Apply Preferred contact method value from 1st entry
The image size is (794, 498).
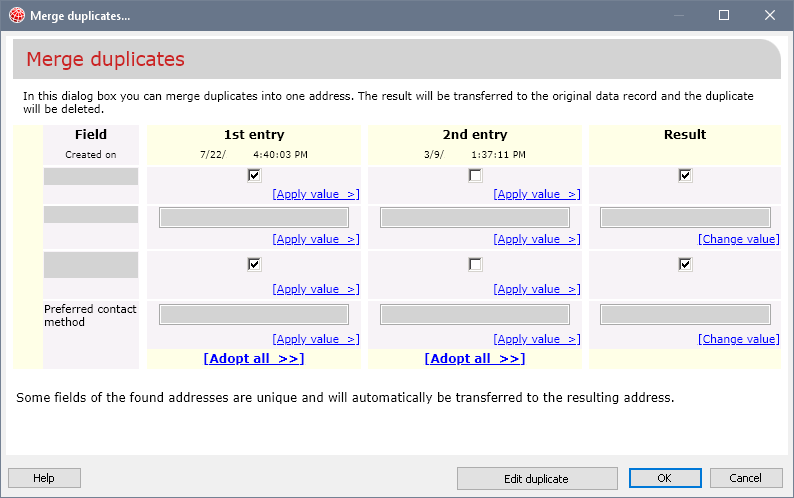[315, 340]
